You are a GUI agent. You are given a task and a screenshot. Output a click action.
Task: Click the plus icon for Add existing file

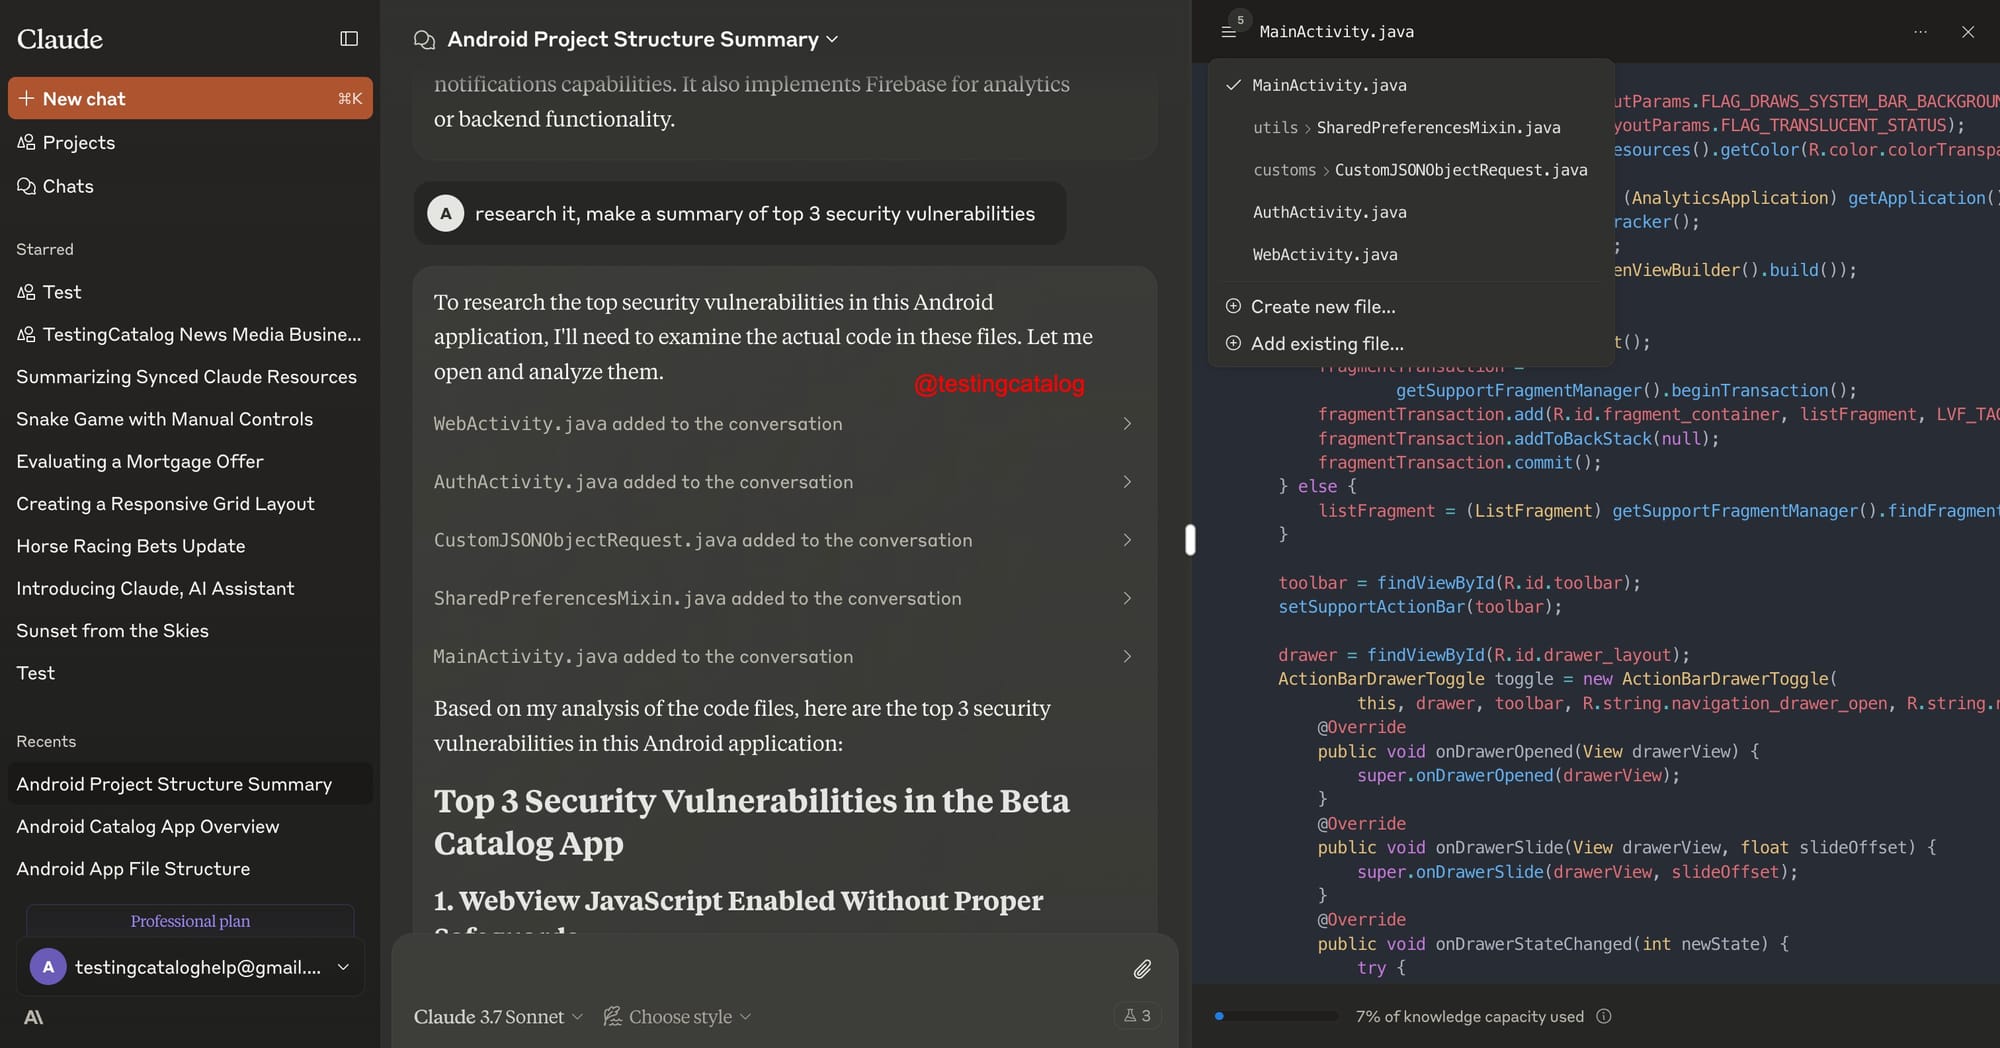pyautogui.click(x=1233, y=343)
